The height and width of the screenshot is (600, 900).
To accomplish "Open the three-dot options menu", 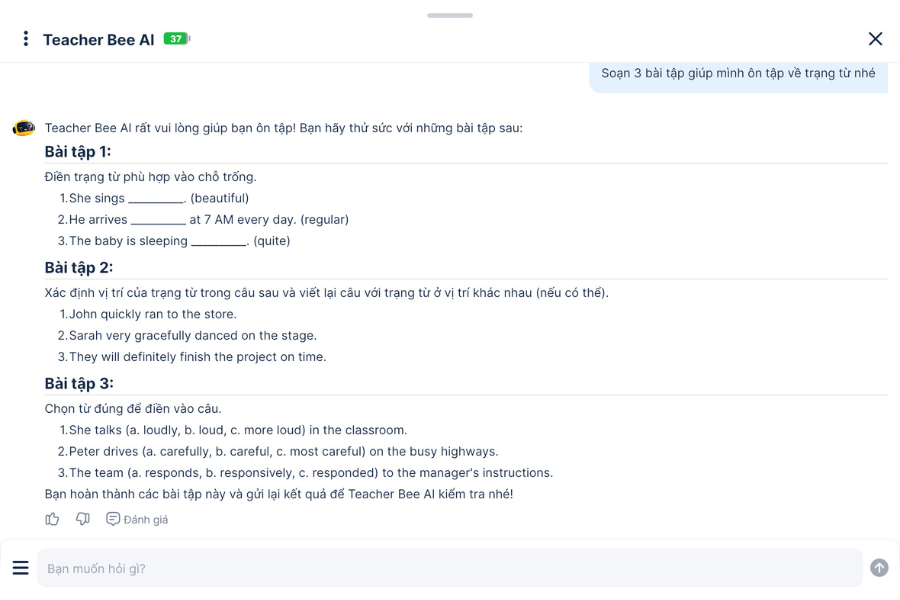I will pyautogui.click(x=26, y=39).
